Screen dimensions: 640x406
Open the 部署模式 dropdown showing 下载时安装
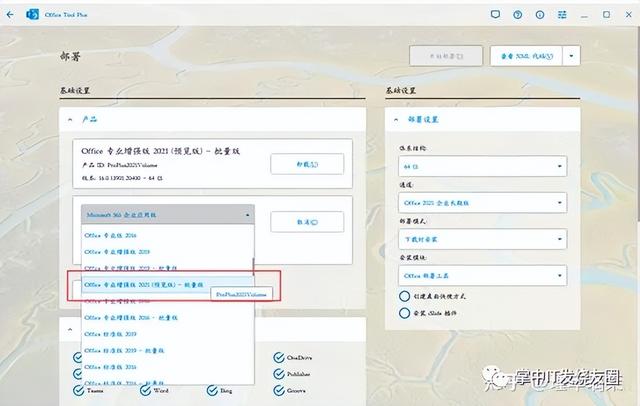[482, 239]
